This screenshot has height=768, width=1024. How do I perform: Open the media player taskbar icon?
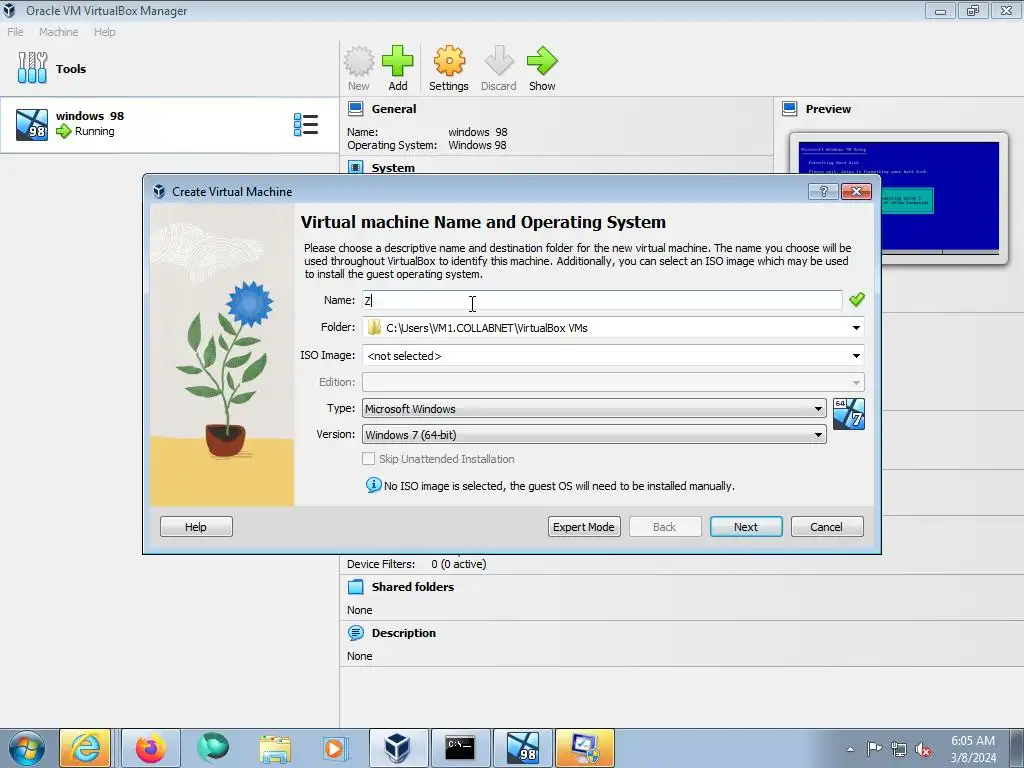(x=336, y=748)
